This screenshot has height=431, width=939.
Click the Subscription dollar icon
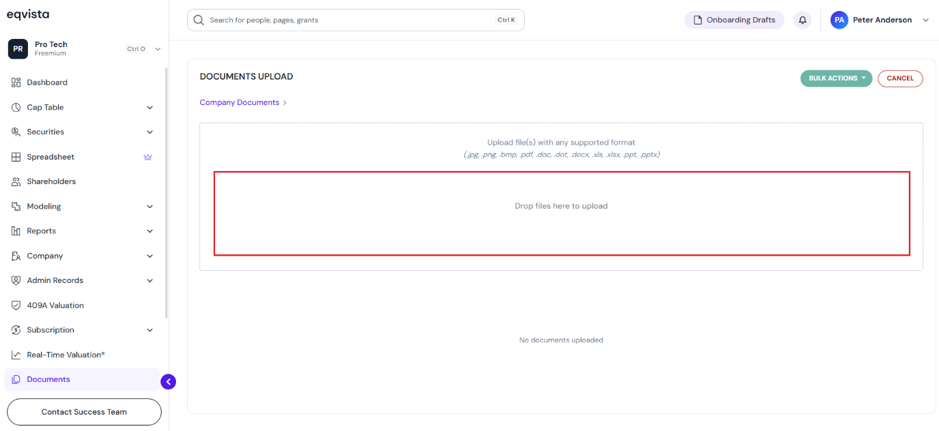pos(16,330)
